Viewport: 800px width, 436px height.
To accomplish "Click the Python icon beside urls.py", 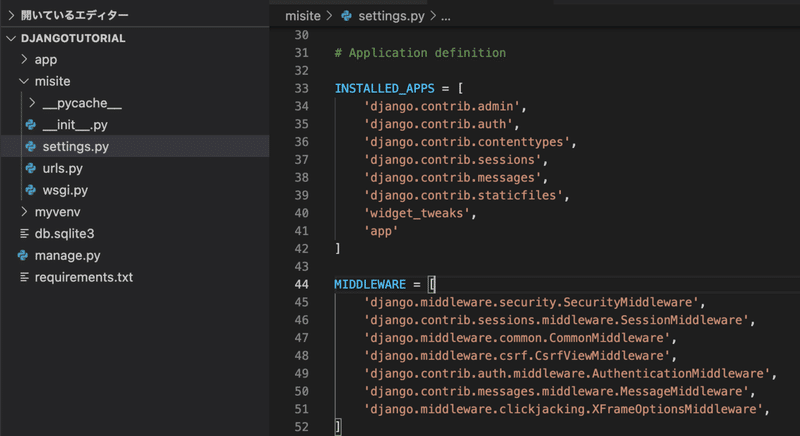I will [x=31, y=168].
